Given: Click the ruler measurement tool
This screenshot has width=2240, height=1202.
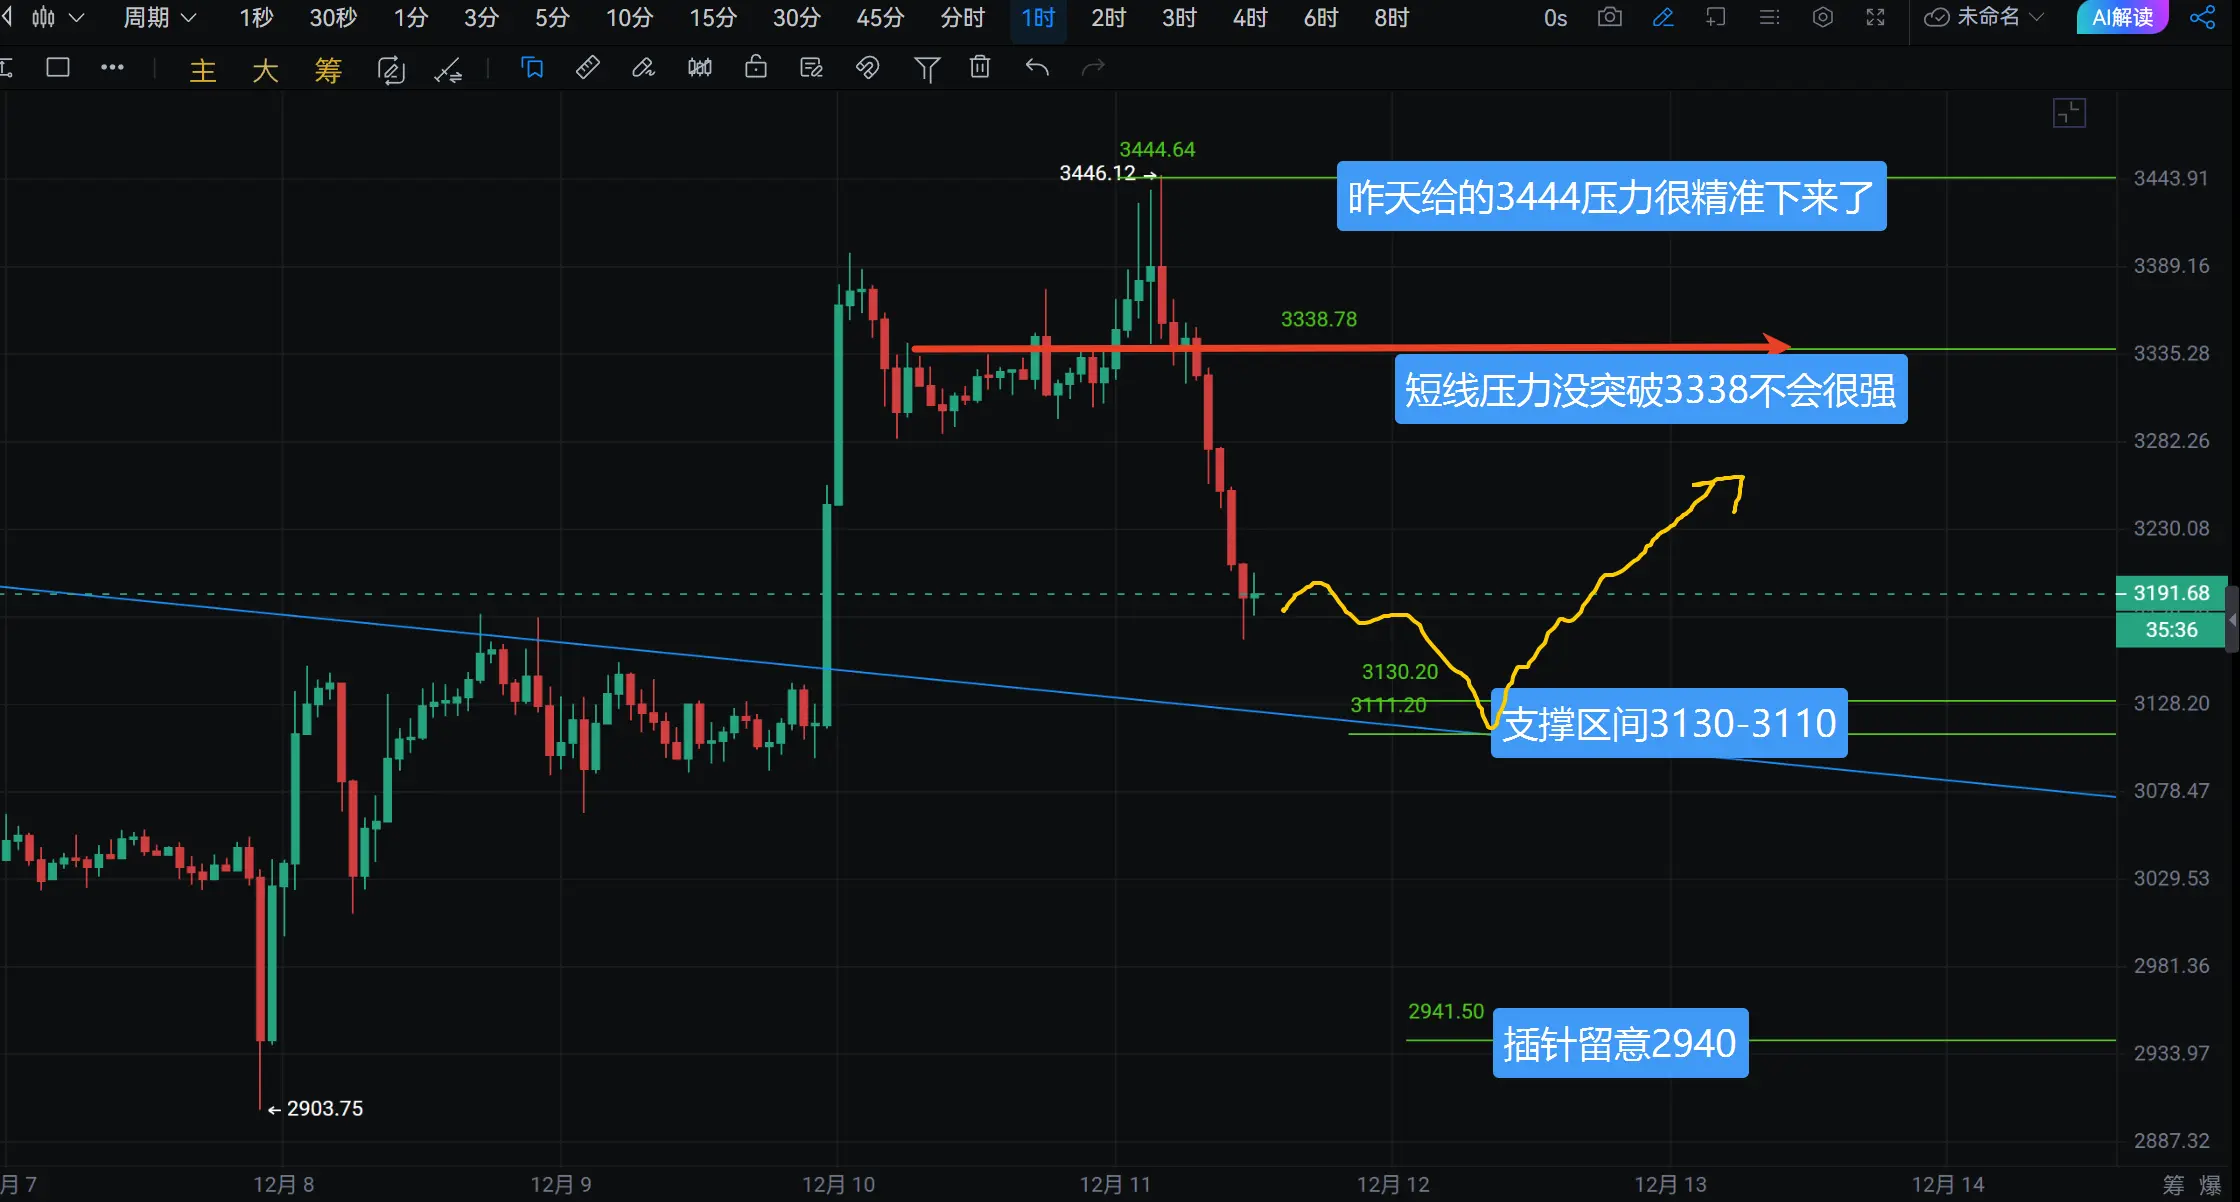Looking at the screenshot, I should (588, 67).
